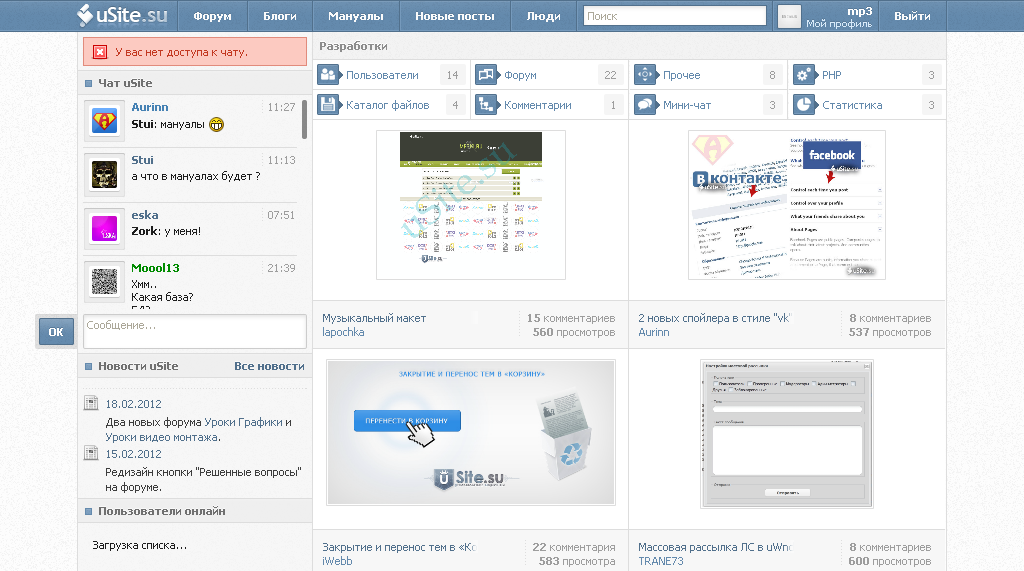The height and width of the screenshot is (571, 1024).
Task: Click the Прочее category icon
Action: tap(645, 74)
